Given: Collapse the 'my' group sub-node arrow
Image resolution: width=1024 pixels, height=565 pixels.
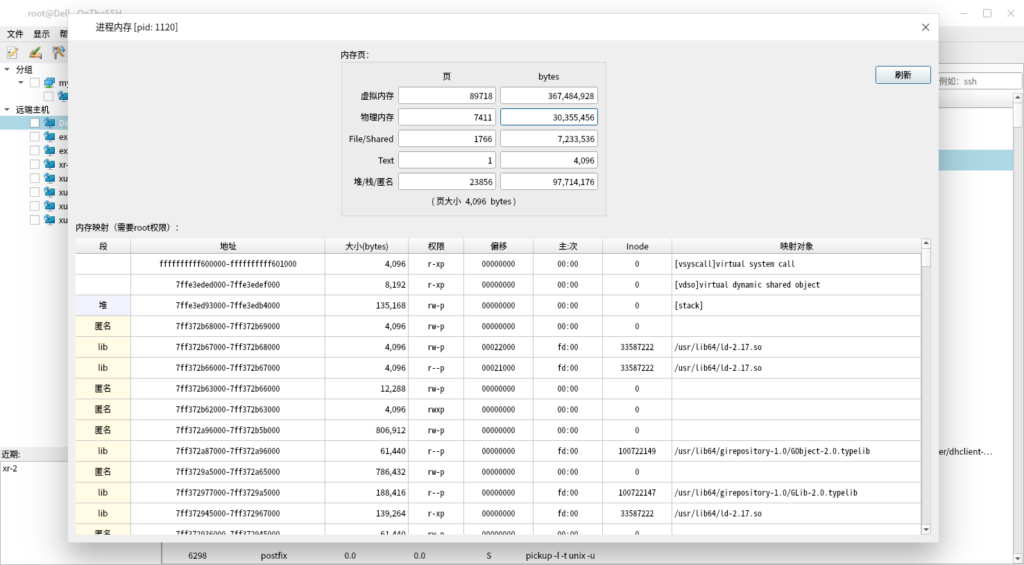Looking at the screenshot, I should tap(21, 83).
